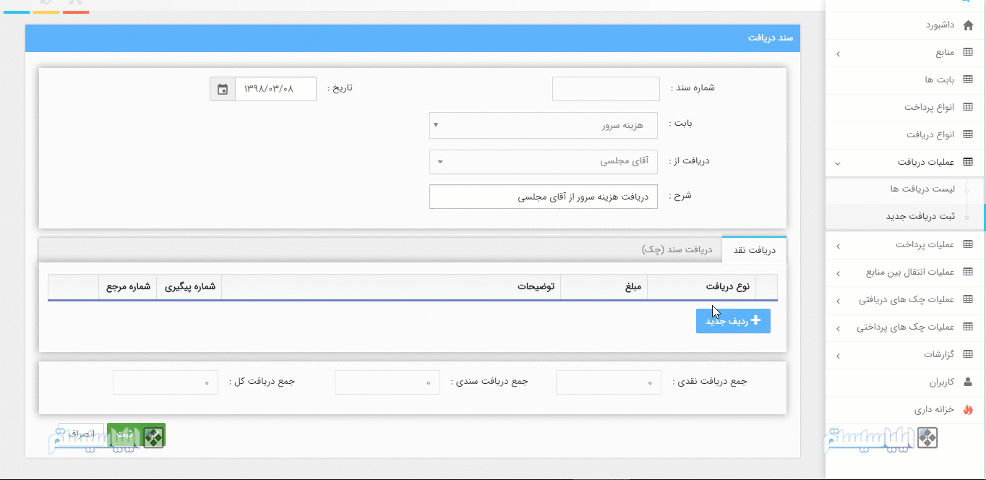986x480 pixels.
Task: Focus the شماره سند input field
Action: click(606, 89)
